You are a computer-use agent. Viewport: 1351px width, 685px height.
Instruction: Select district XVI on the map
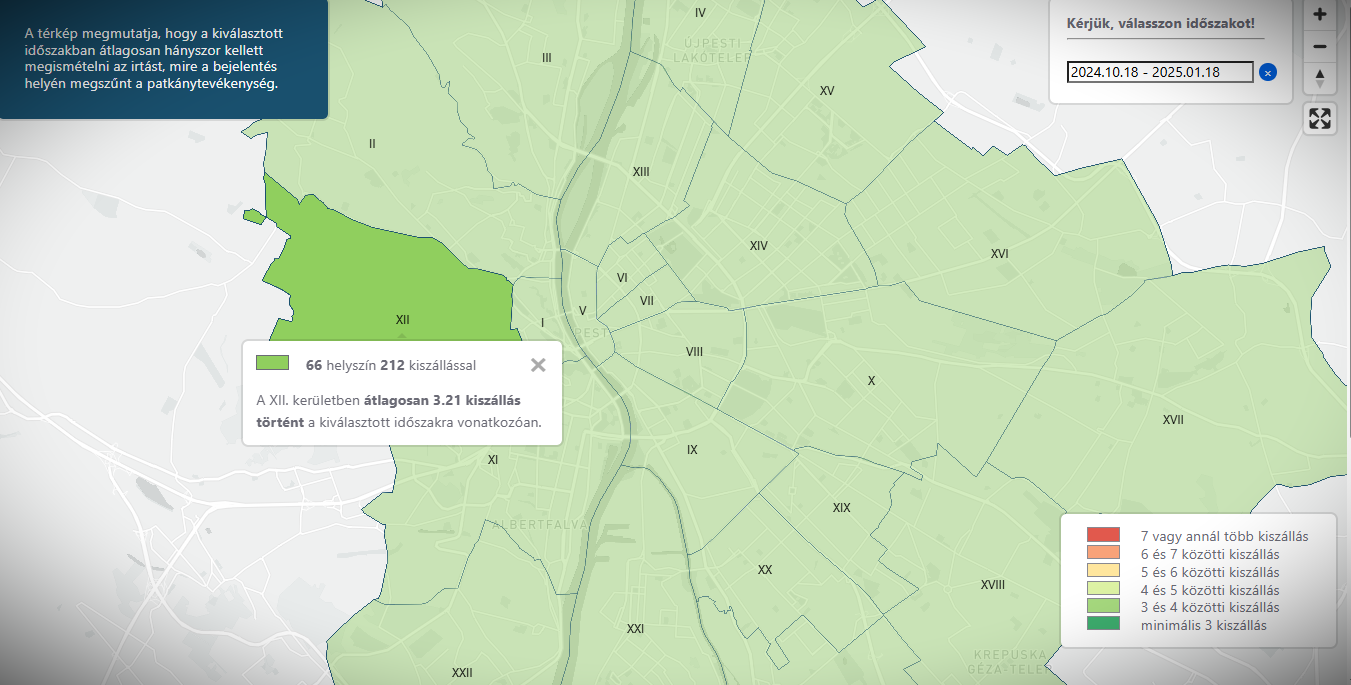tap(999, 254)
